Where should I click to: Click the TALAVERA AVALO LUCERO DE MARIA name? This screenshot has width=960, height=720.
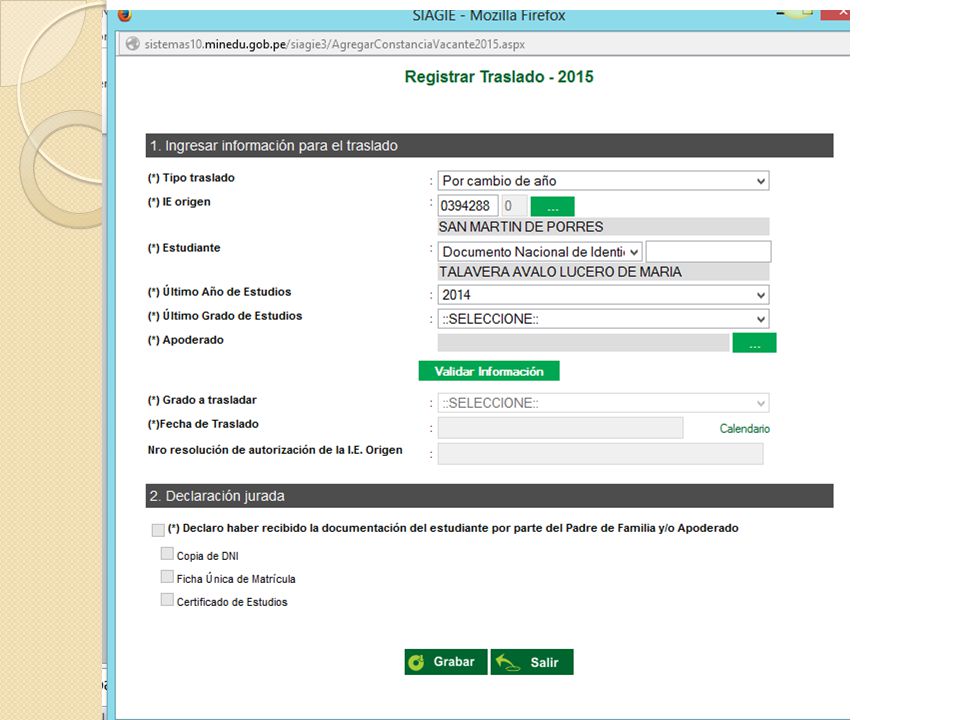[560, 272]
